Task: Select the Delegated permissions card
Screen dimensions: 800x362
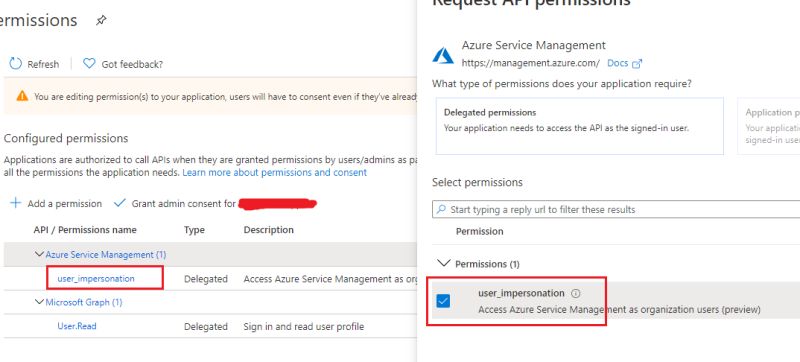Action: point(580,126)
